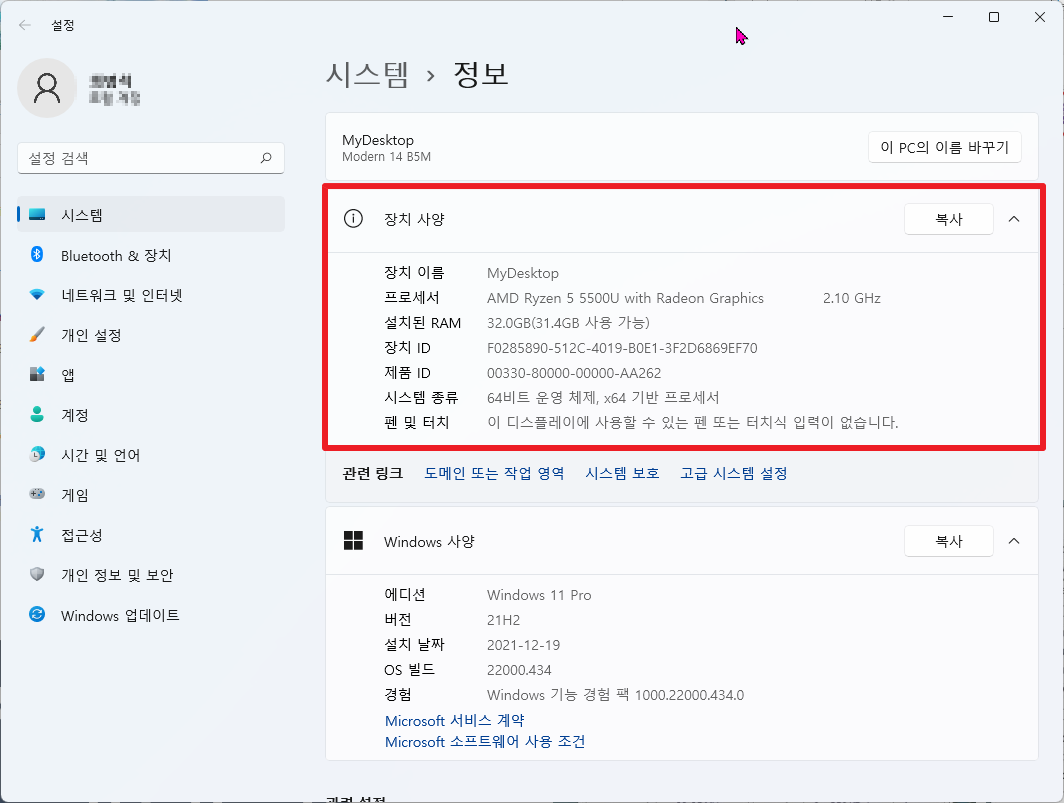This screenshot has height=803, width=1064.
Task: Open the 시스템 보호 link
Action: click(x=622, y=473)
